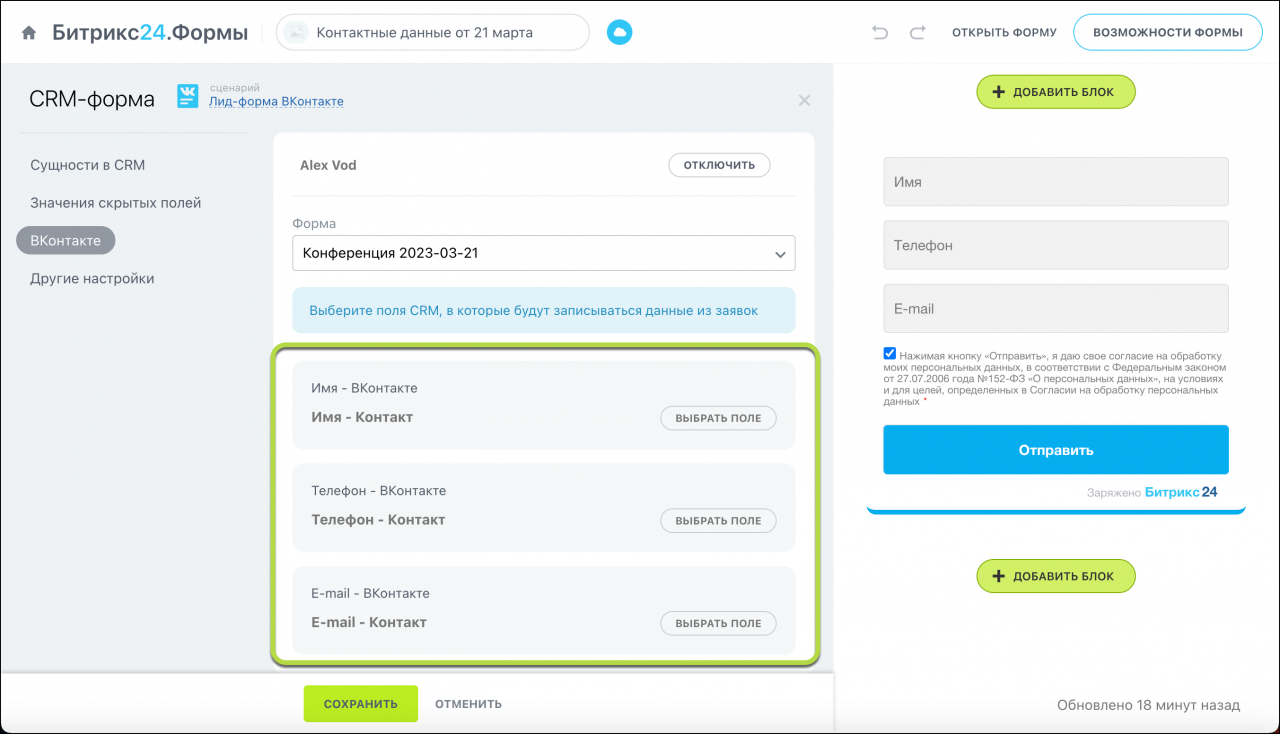The image size is (1280, 734).
Task: Choose a CRM field for Имя - ВКонтакте
Action: point(718,418)
